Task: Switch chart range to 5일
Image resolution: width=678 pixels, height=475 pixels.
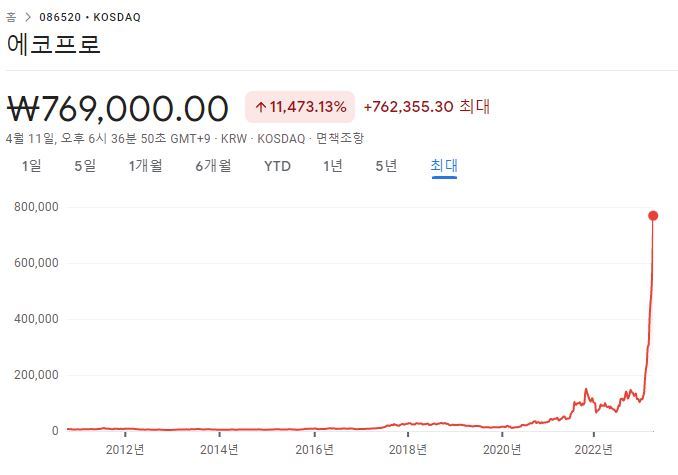Action: coord(85,166)
